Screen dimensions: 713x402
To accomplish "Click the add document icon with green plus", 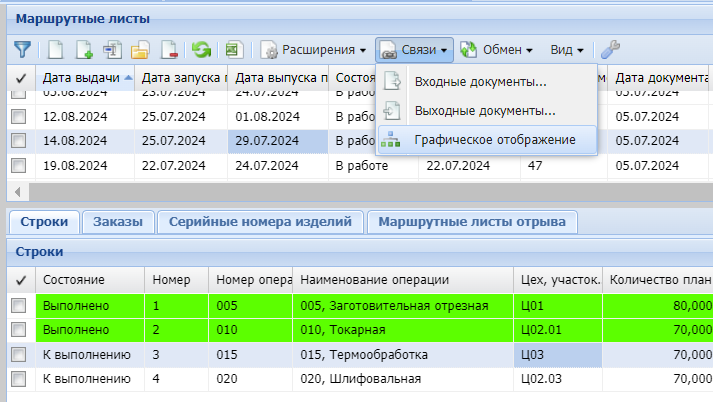I will coord(85,49).
